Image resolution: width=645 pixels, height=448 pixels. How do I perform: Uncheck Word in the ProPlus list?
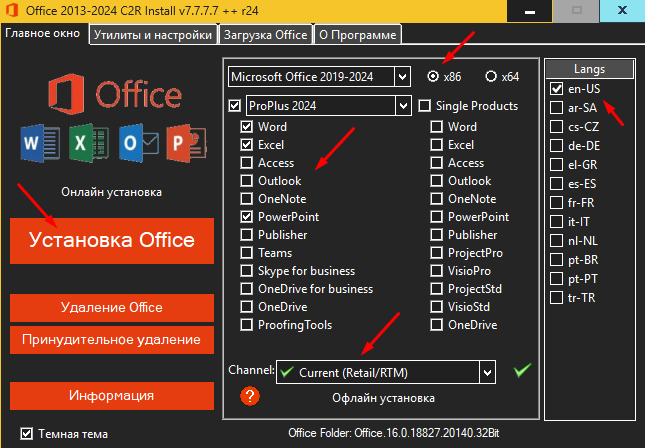coord(246,127)
